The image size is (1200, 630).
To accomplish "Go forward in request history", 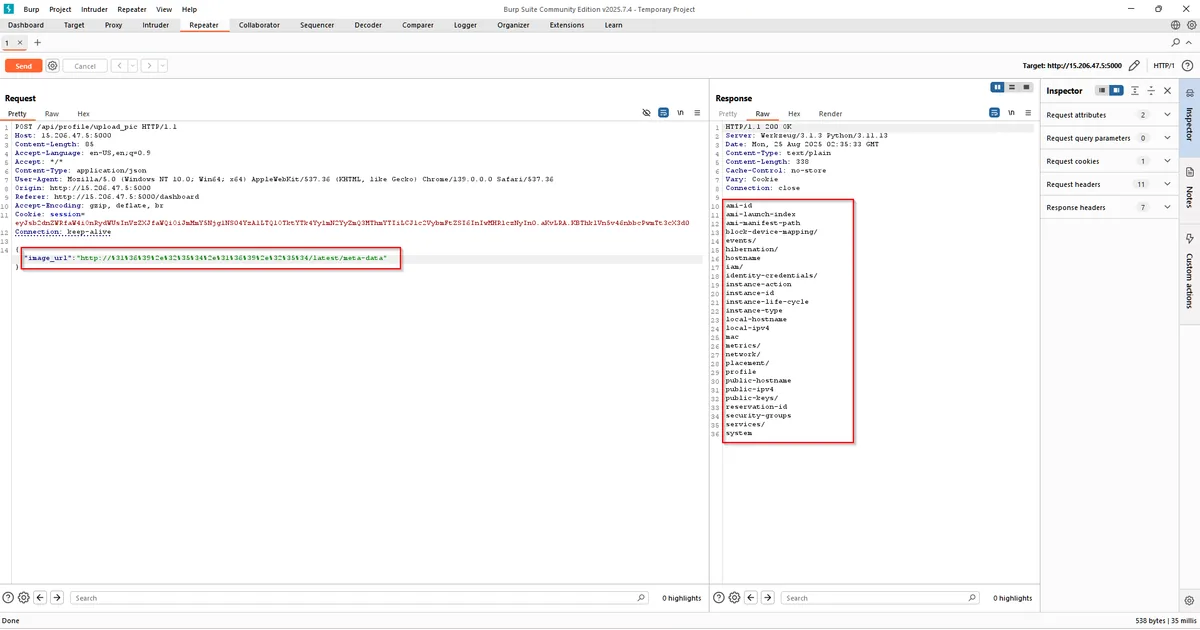I will [149, 66].
